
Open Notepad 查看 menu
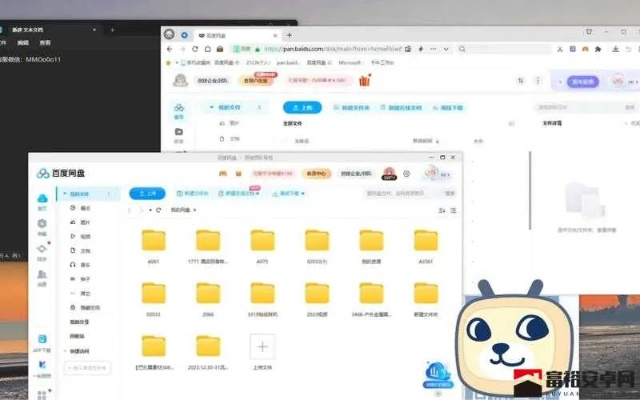click(x=45, y=42)
